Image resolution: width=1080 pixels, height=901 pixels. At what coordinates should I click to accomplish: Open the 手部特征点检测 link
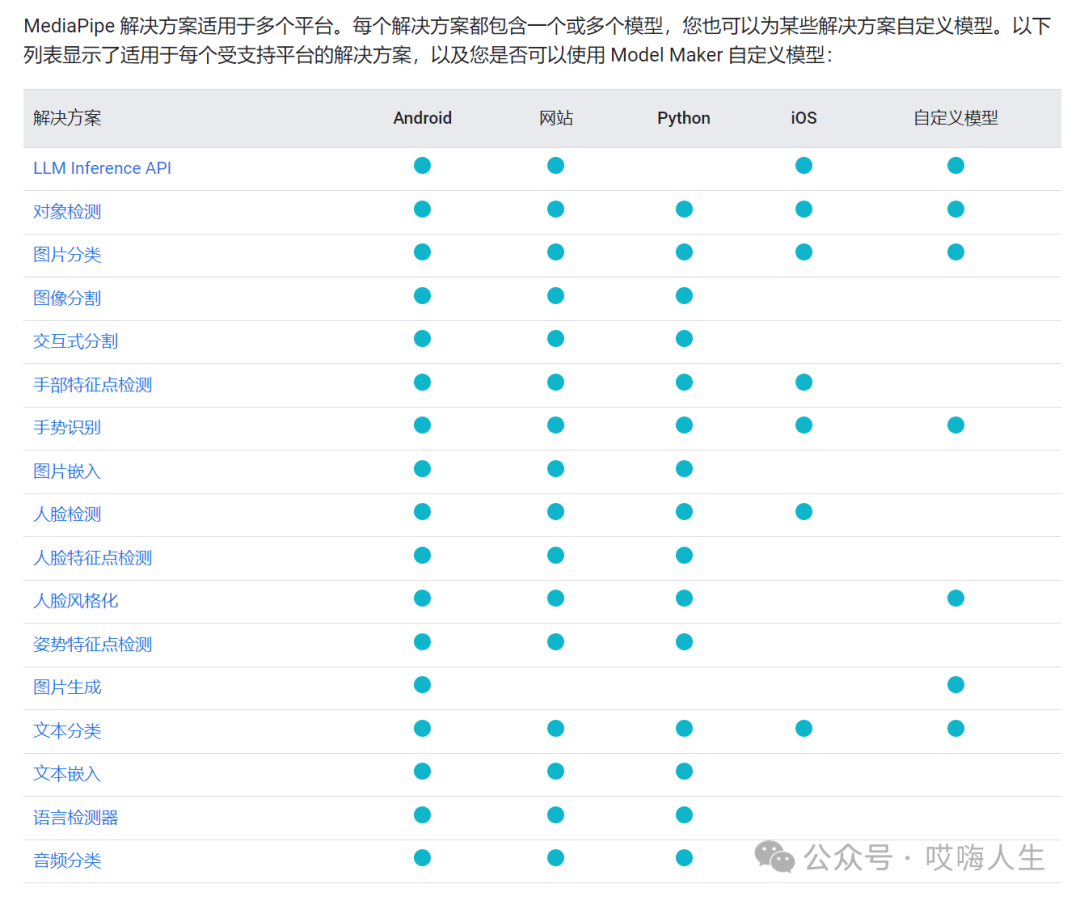tap(92, 384)
